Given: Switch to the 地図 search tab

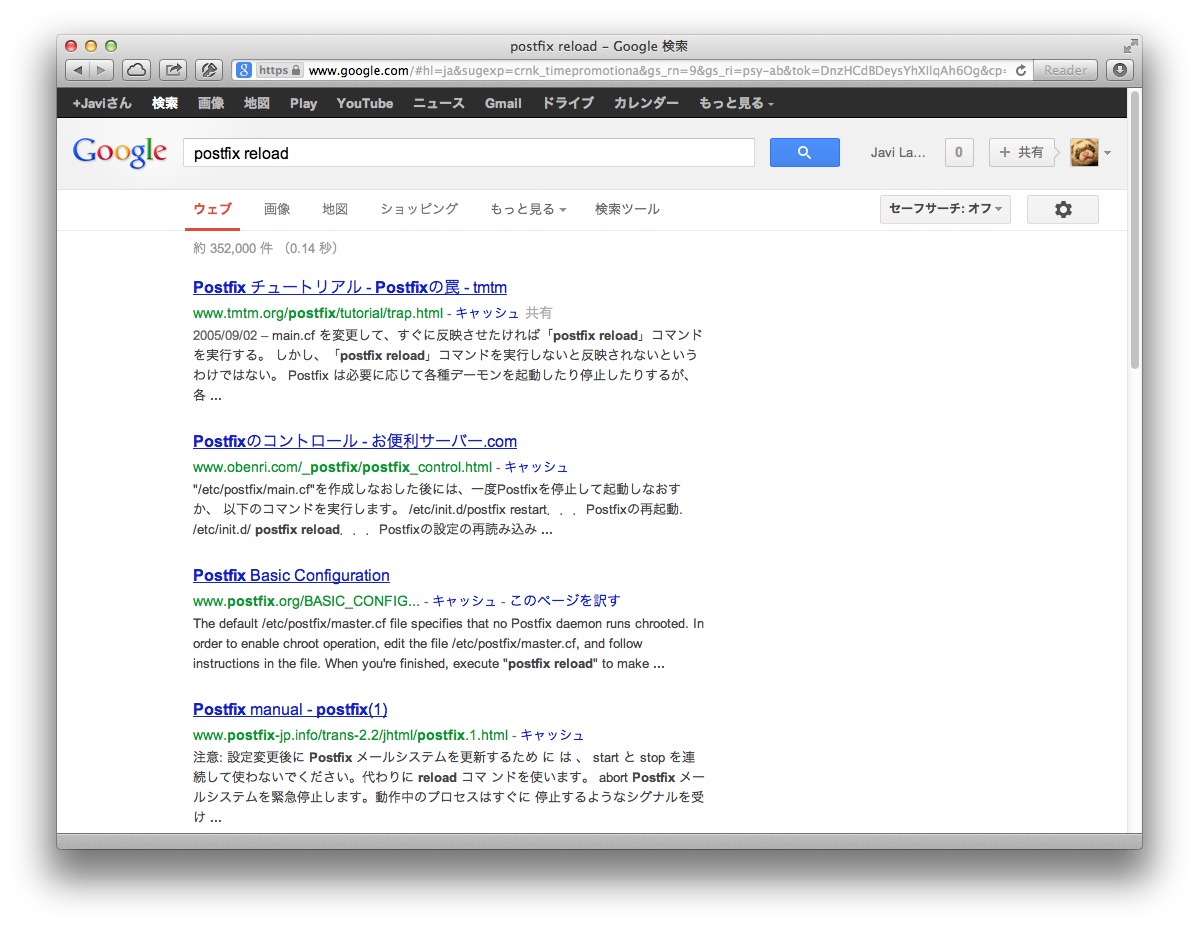Looking at the screenshot, I should tap(335, 209).
